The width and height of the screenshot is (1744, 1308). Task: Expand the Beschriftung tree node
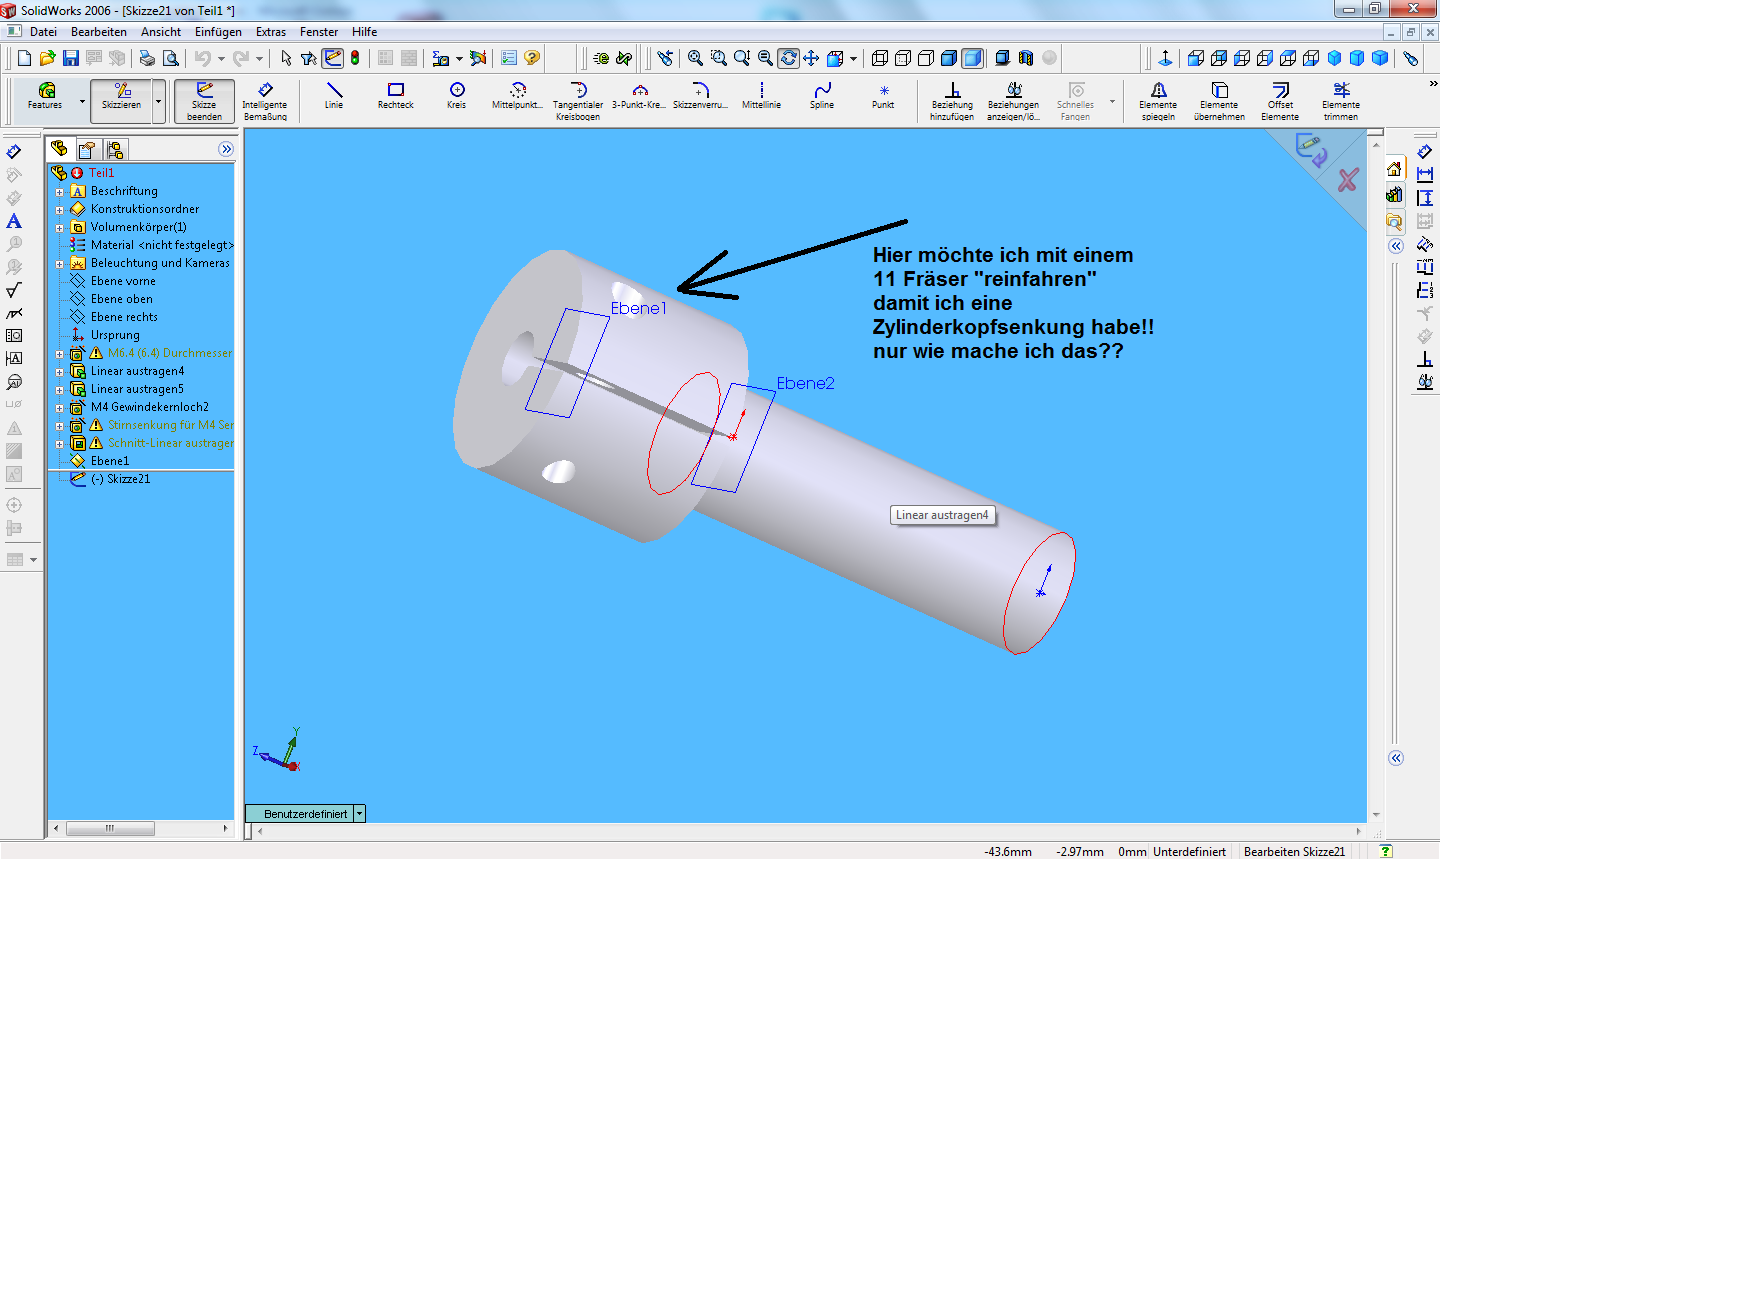(60, 192)
